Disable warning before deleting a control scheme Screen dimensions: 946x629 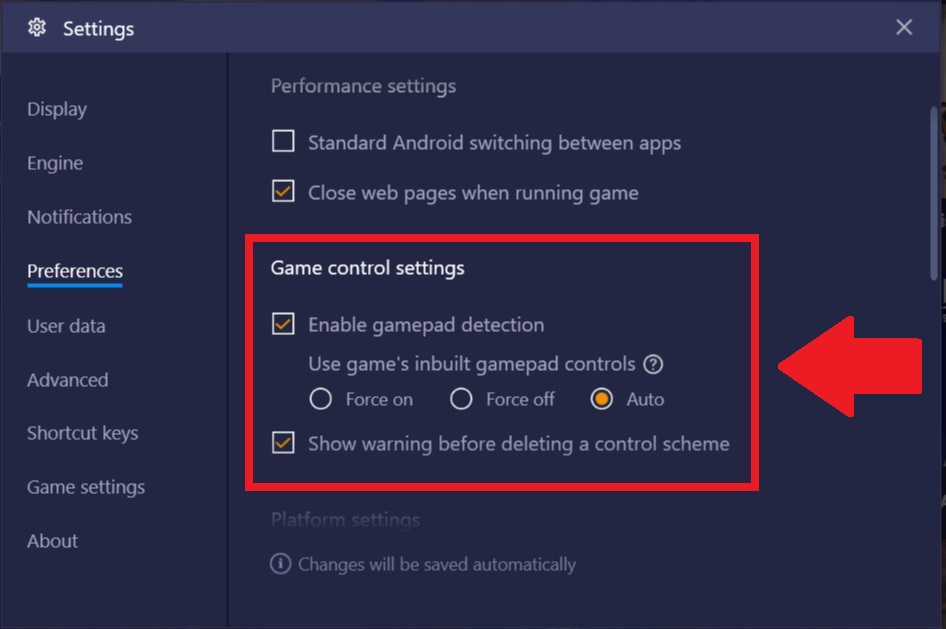point(283,443)
